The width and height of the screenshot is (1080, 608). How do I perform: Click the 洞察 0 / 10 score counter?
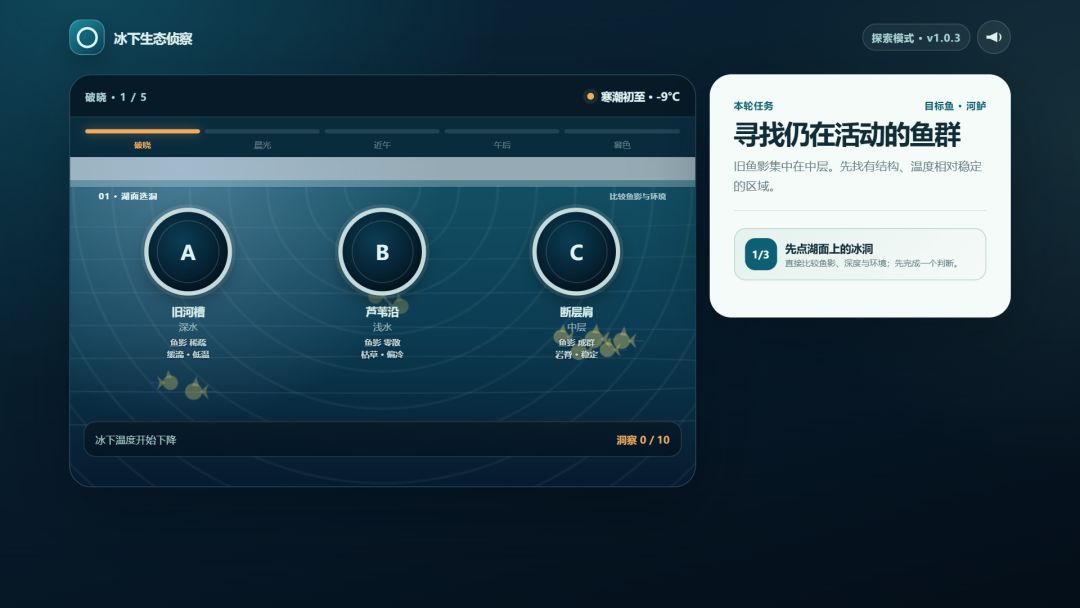(x=643, y=440)
